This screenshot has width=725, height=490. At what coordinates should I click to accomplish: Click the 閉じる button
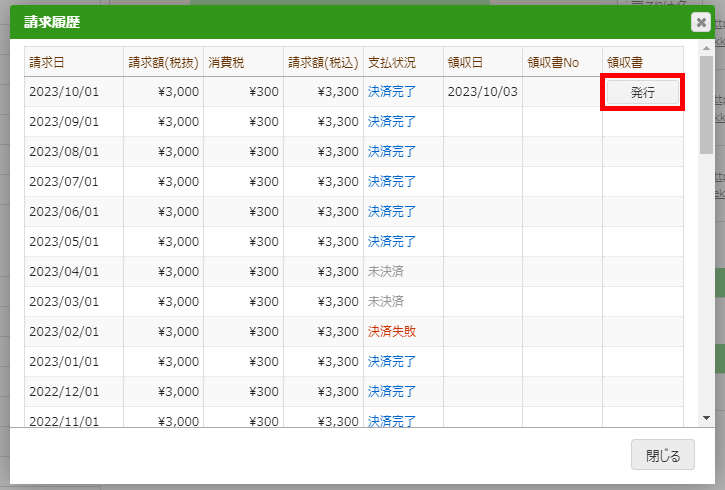(x=663, y=455)
